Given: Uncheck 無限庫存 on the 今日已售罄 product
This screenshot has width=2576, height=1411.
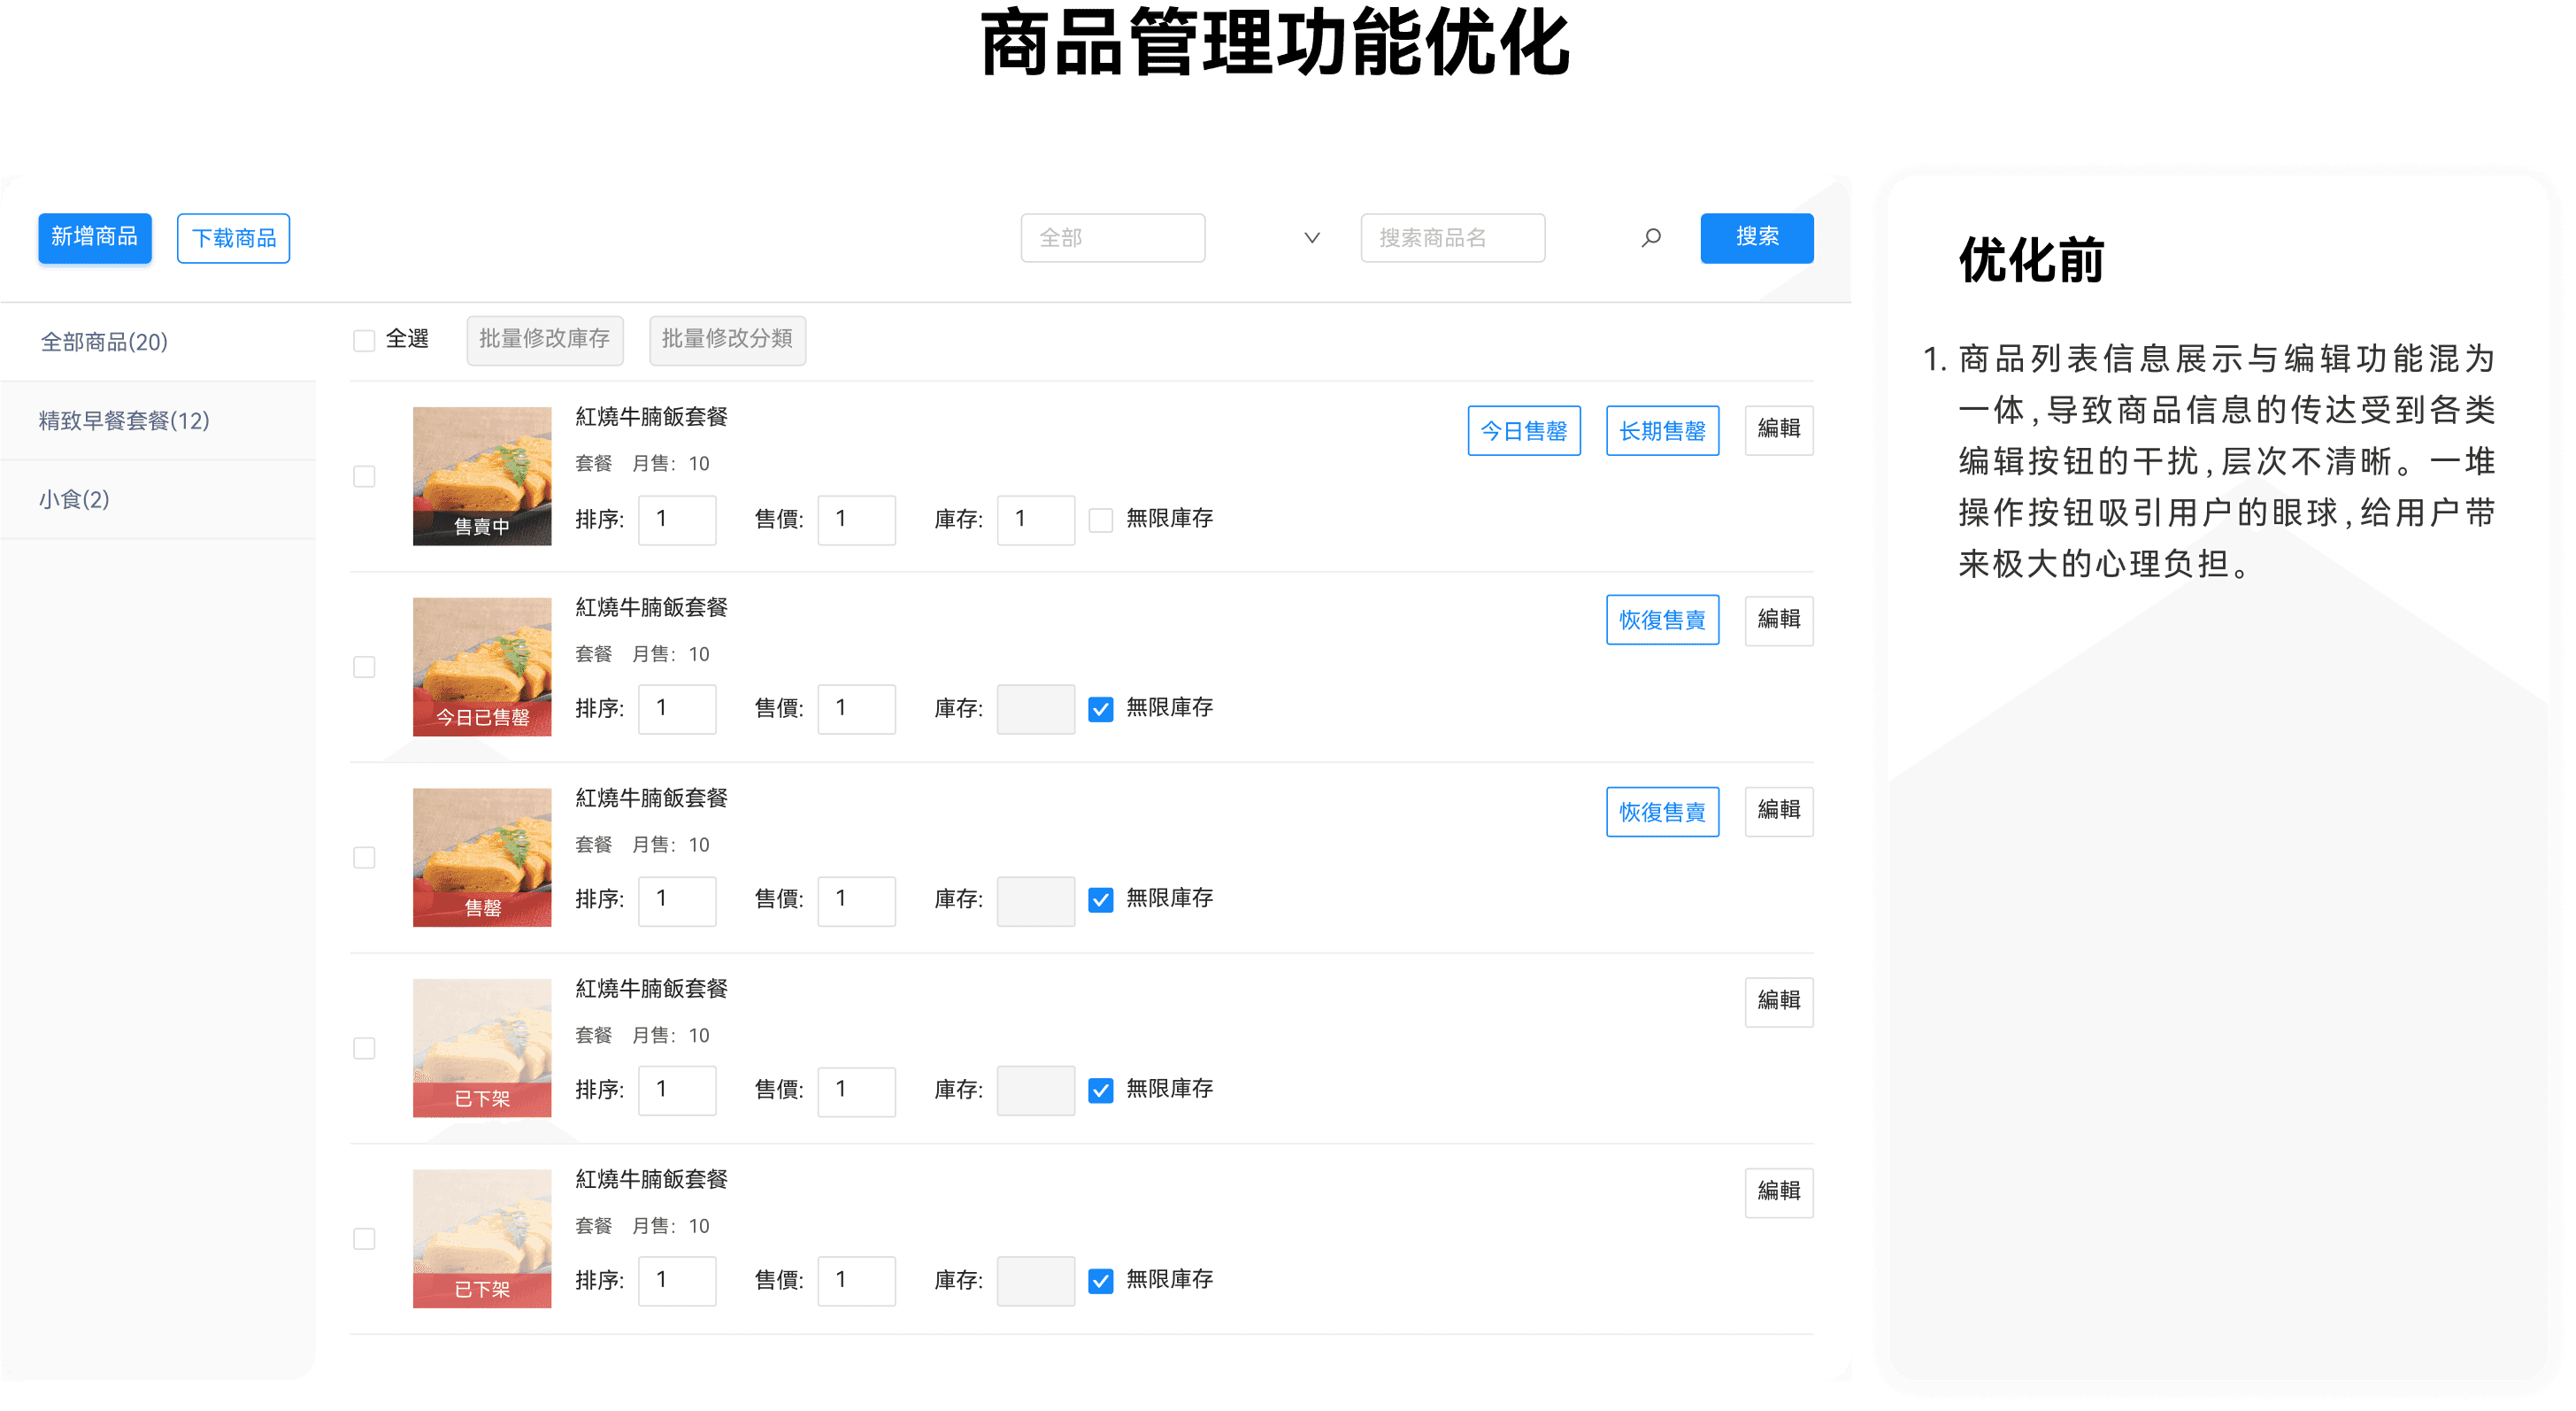Looking at the screenshot, I should pos(1100,710).
